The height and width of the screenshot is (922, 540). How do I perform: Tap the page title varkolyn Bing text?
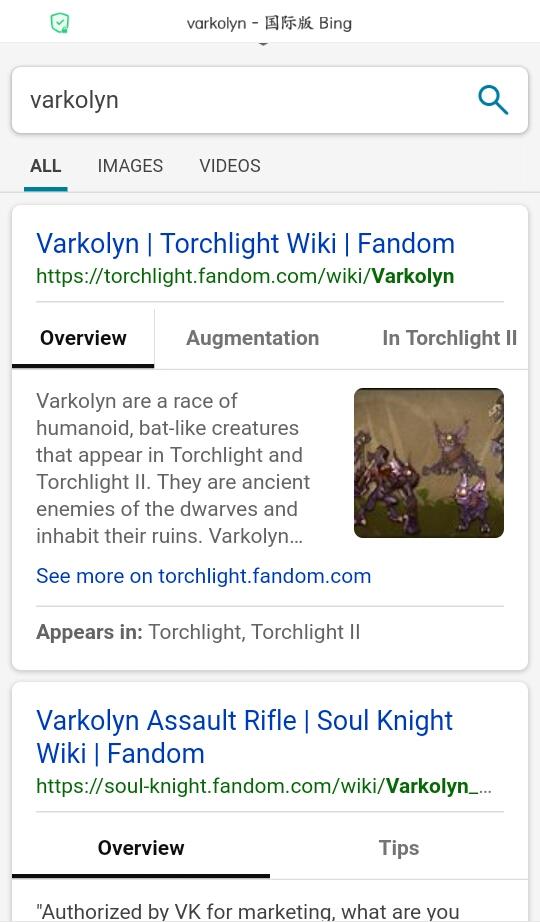[269, 24]
